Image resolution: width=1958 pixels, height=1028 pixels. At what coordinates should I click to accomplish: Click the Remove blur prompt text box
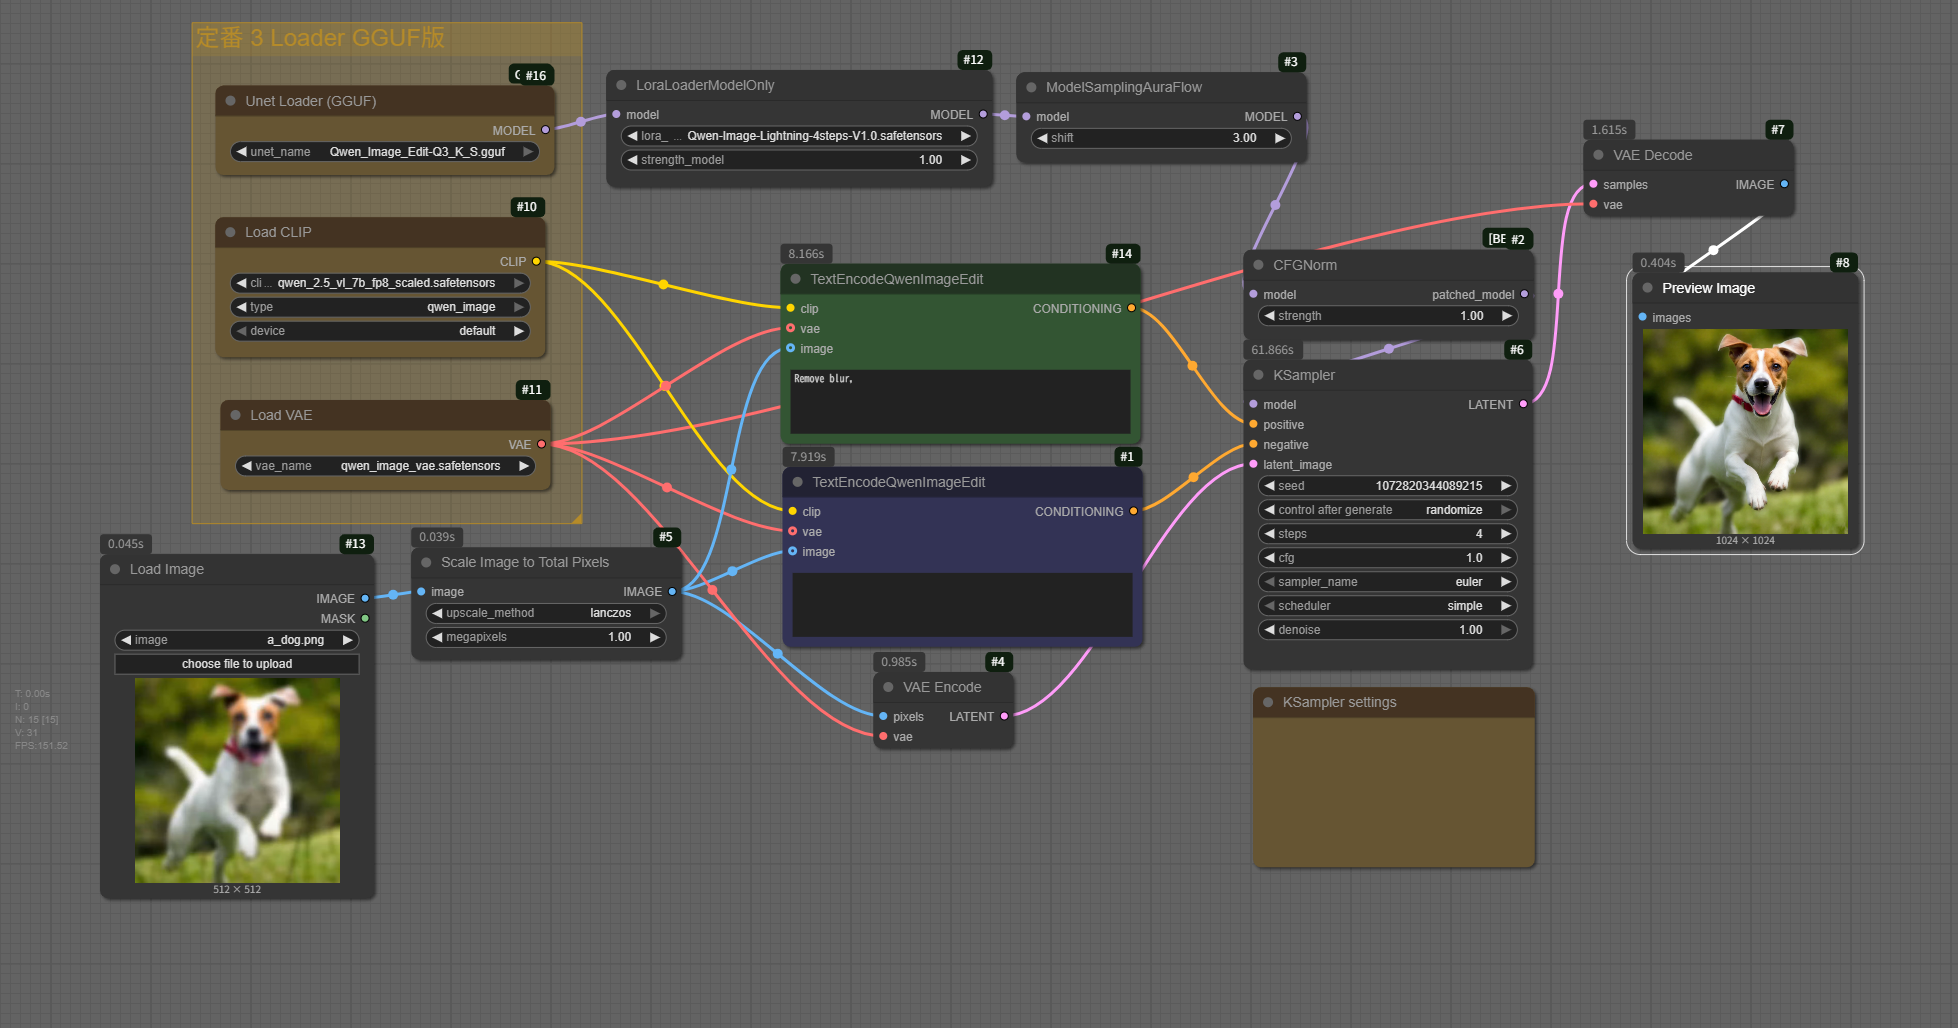click(x=960, y=402)
